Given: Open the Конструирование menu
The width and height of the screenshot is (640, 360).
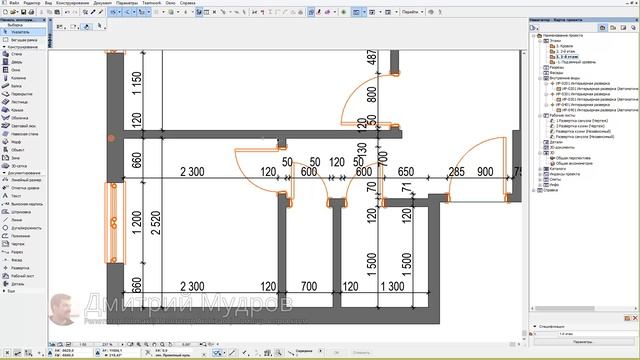Looking at the screenshot, I should click(x=72, y=3).
